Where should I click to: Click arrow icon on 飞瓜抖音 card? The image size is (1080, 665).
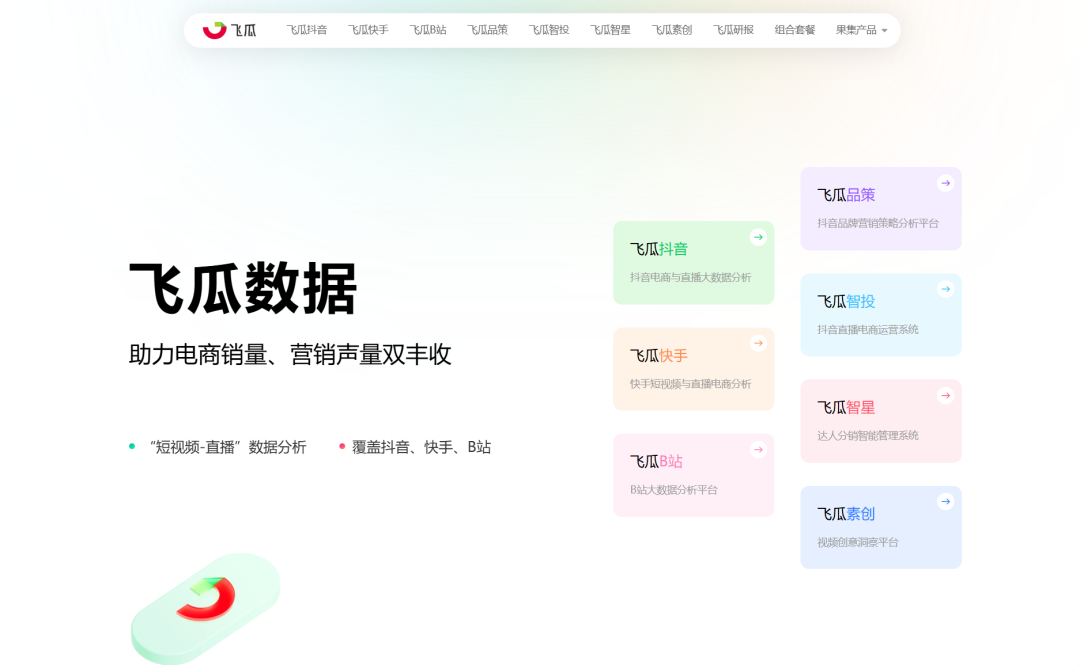pyautogui.click(x=758, y=237)
